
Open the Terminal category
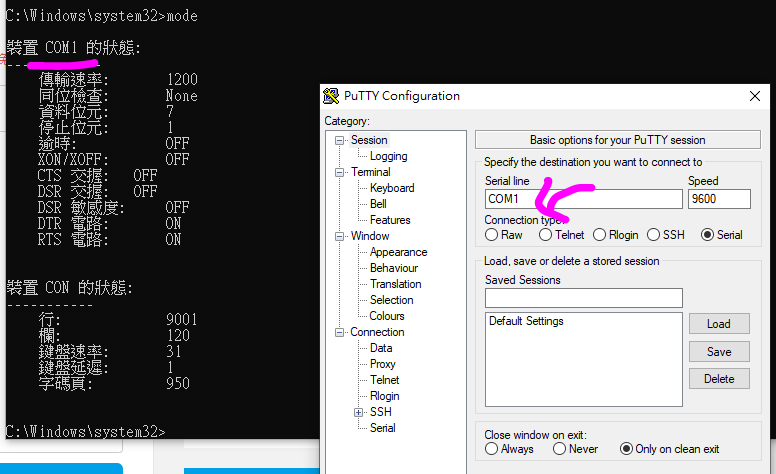tap(371, 172)
